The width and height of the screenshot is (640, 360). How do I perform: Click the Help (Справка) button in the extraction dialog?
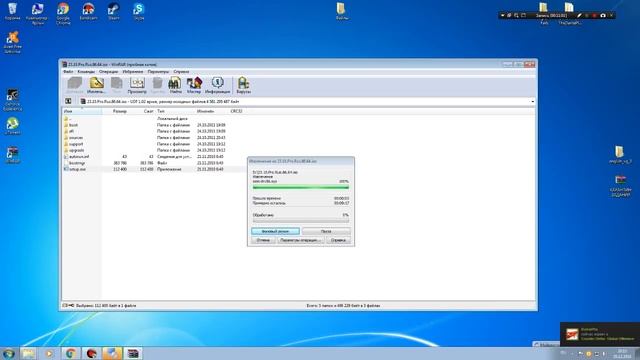[x=338, y=240]
